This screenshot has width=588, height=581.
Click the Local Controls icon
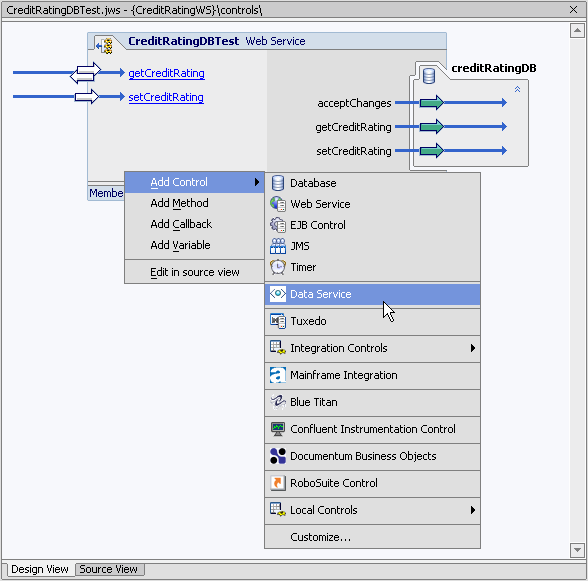(278, 510)
